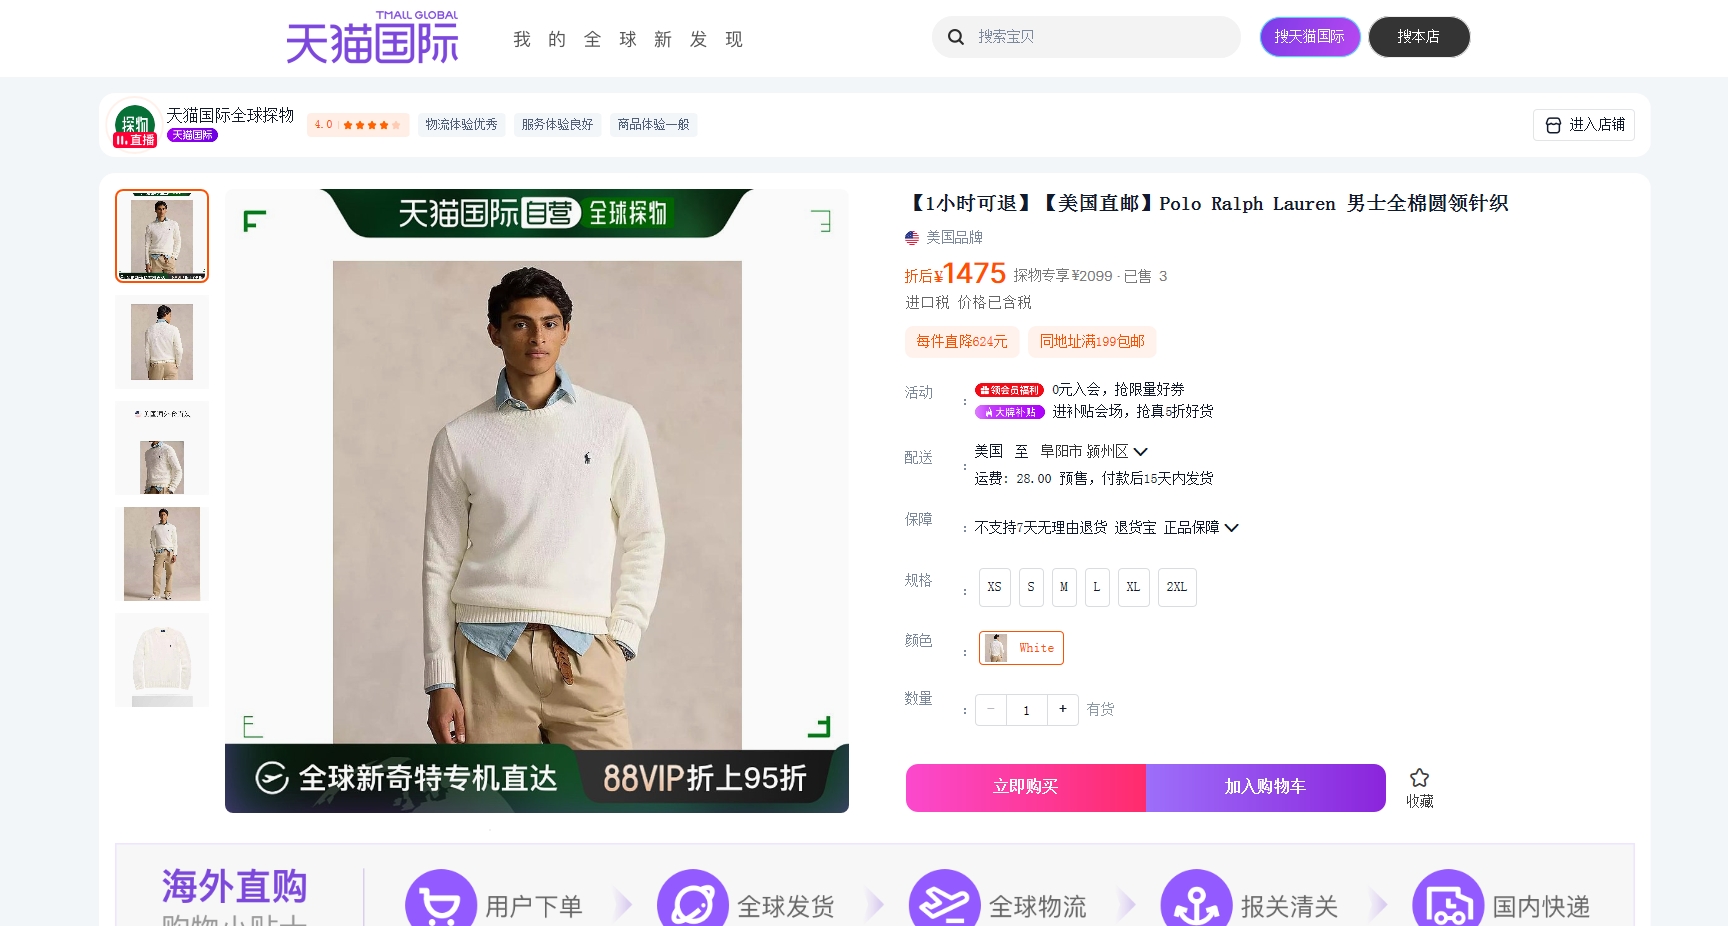The width and height of the screenshot is (1728, 926).
Task: Click the Tmall Global logo
Action: (372, 38)
